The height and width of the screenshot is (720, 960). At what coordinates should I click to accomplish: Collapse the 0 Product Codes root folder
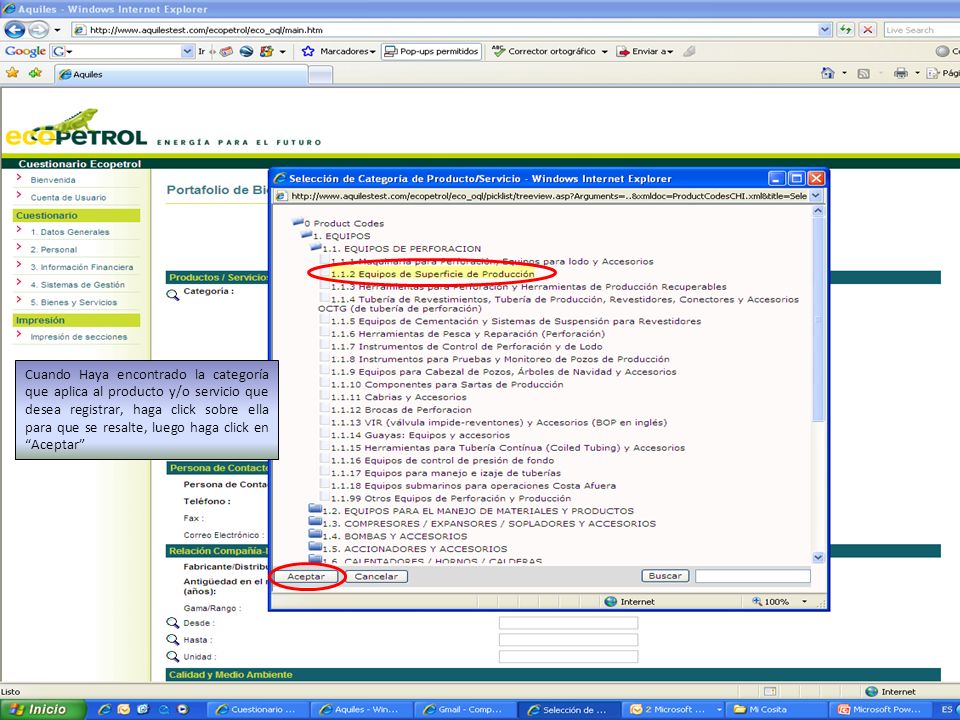[x=298, y=222]
